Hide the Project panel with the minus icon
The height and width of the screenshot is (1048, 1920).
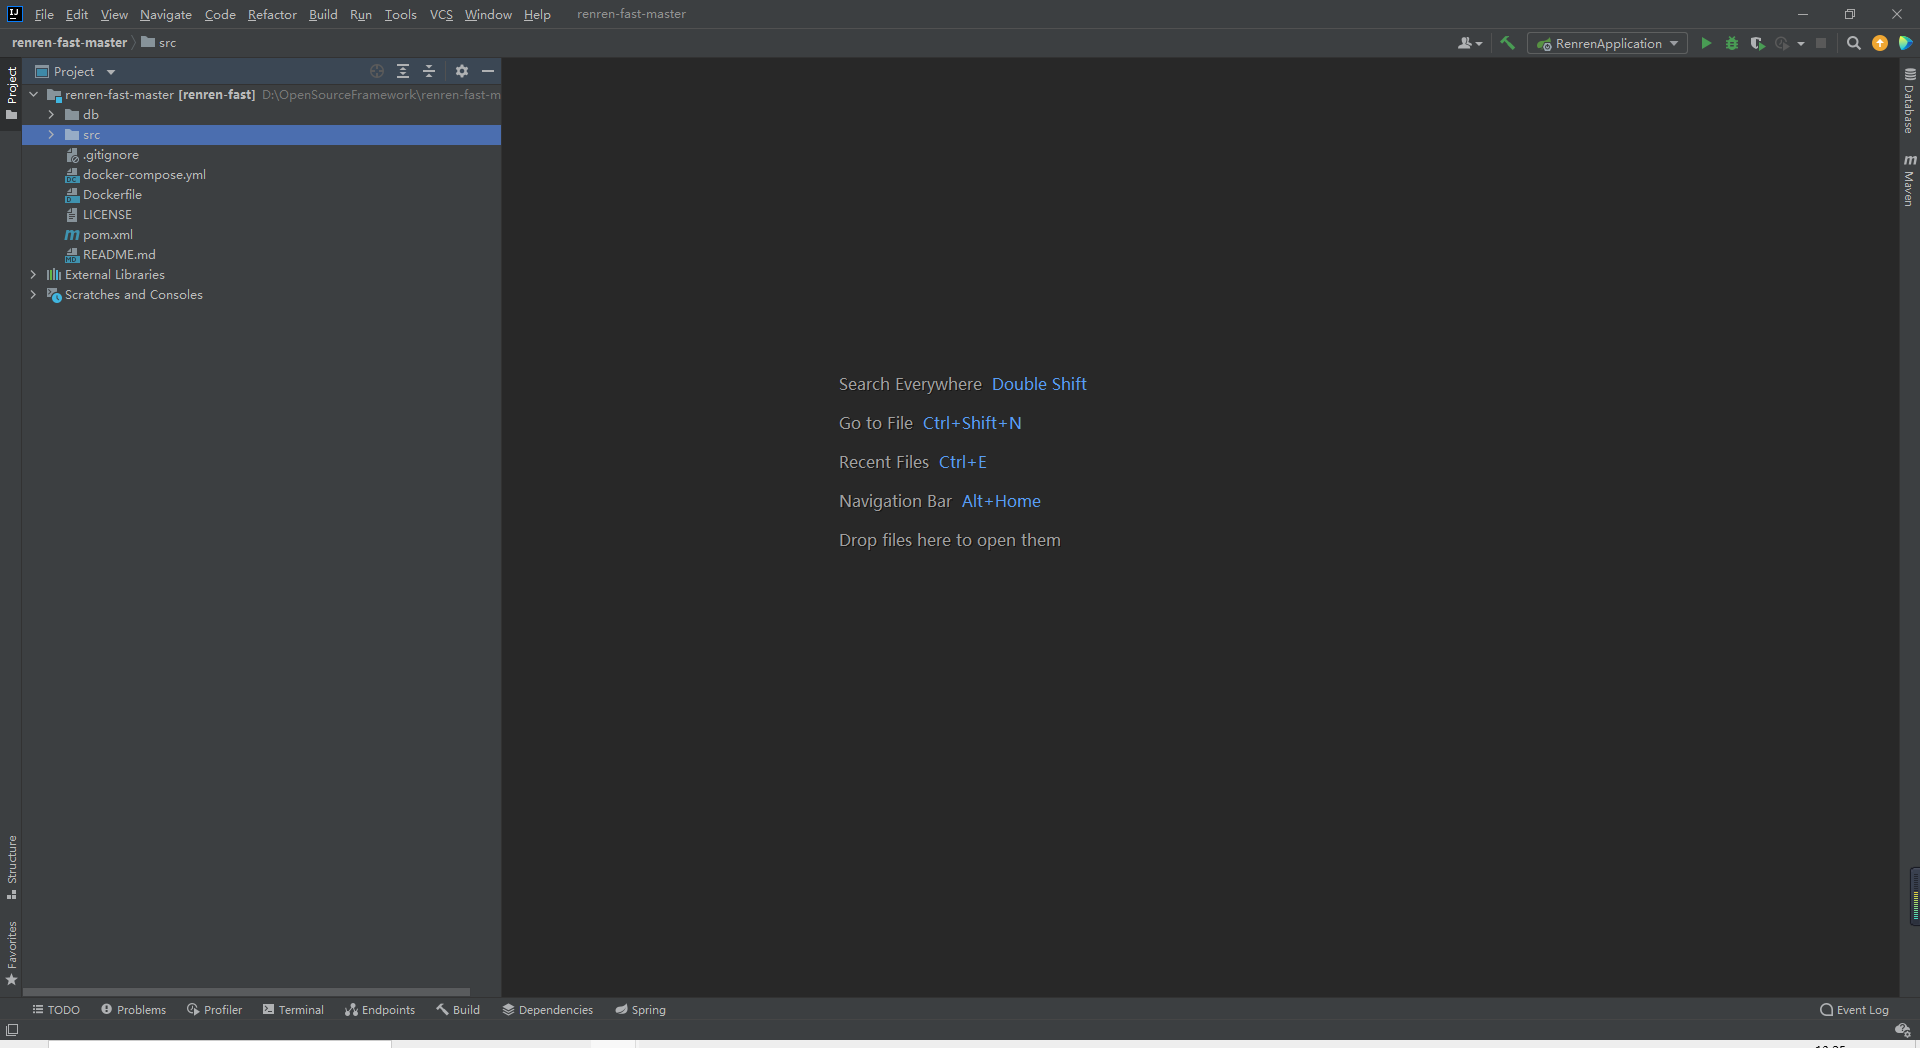tap(488, 71)
